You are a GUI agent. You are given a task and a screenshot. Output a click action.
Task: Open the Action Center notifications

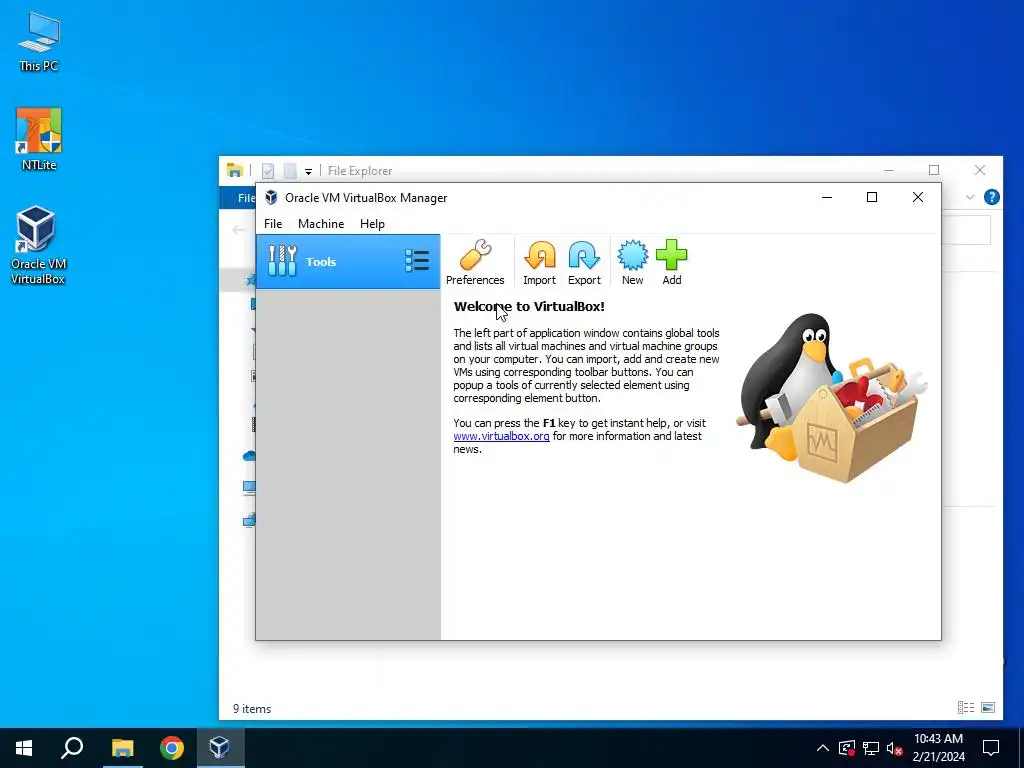coord(991,748)
